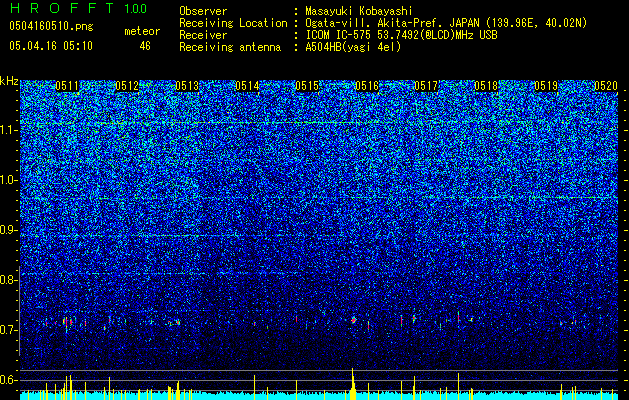Click the tallest yellow power spike below 0516
This screenshot has width=629, height=400.
[353, 384]
